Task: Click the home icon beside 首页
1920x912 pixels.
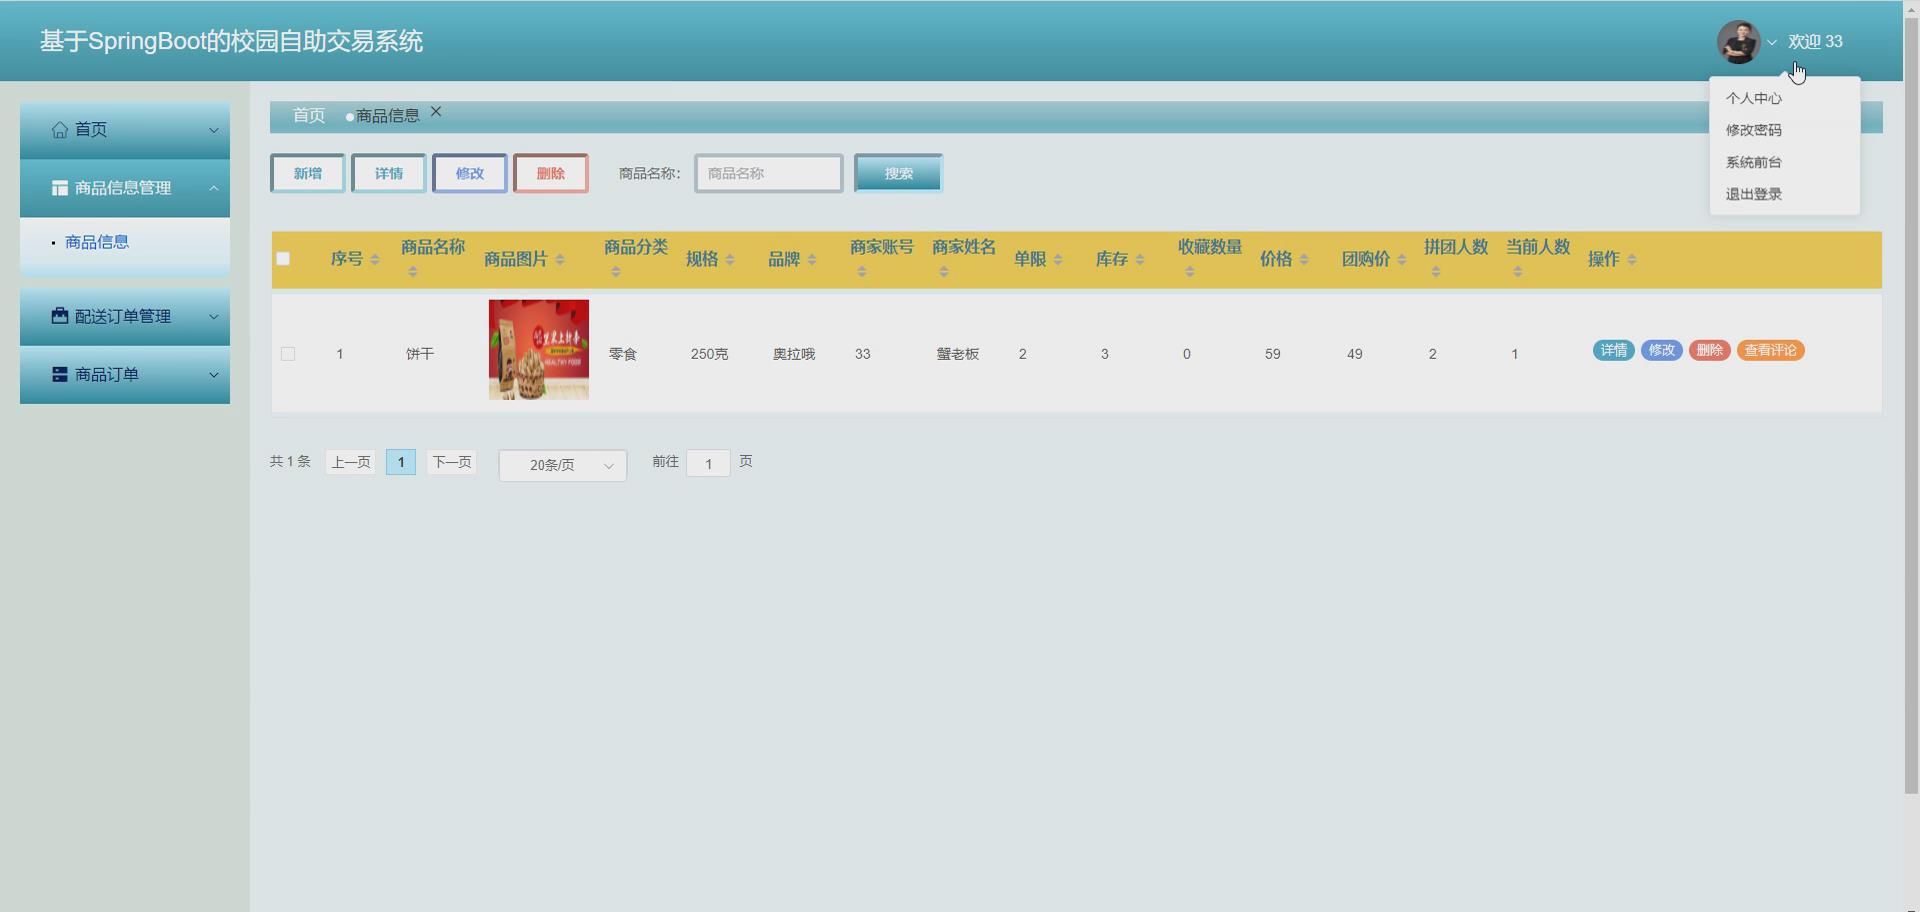Action: (x=59, y=129)
